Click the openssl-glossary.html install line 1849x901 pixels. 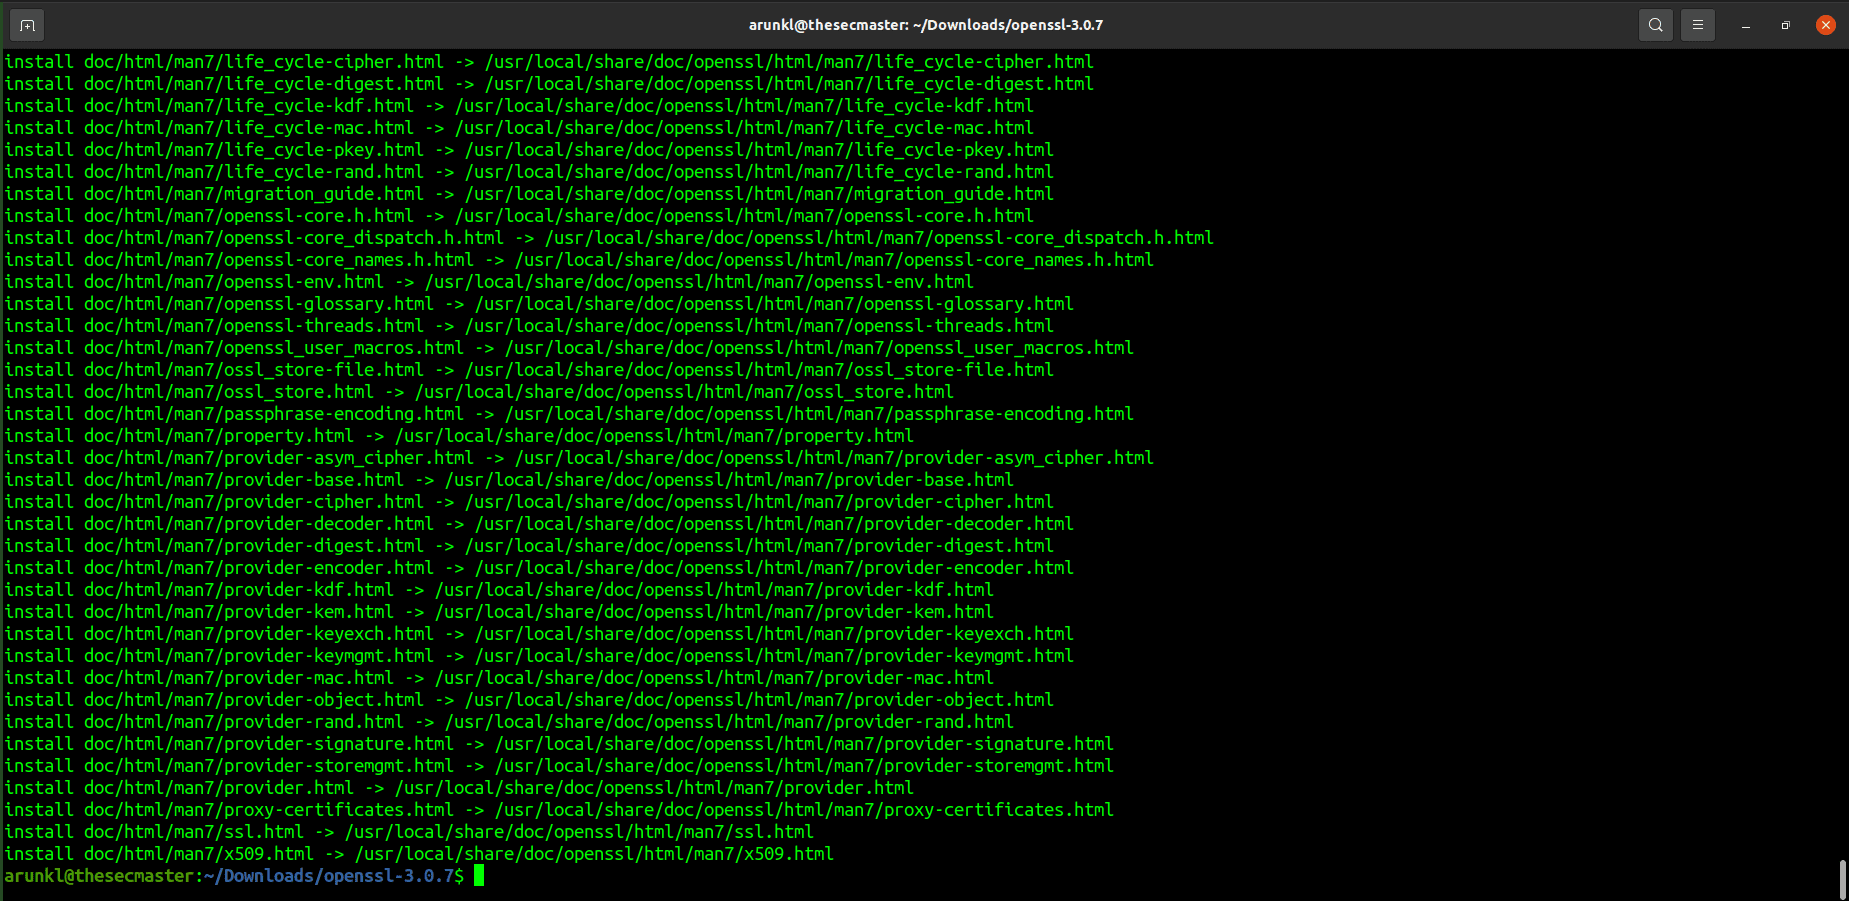539,304
